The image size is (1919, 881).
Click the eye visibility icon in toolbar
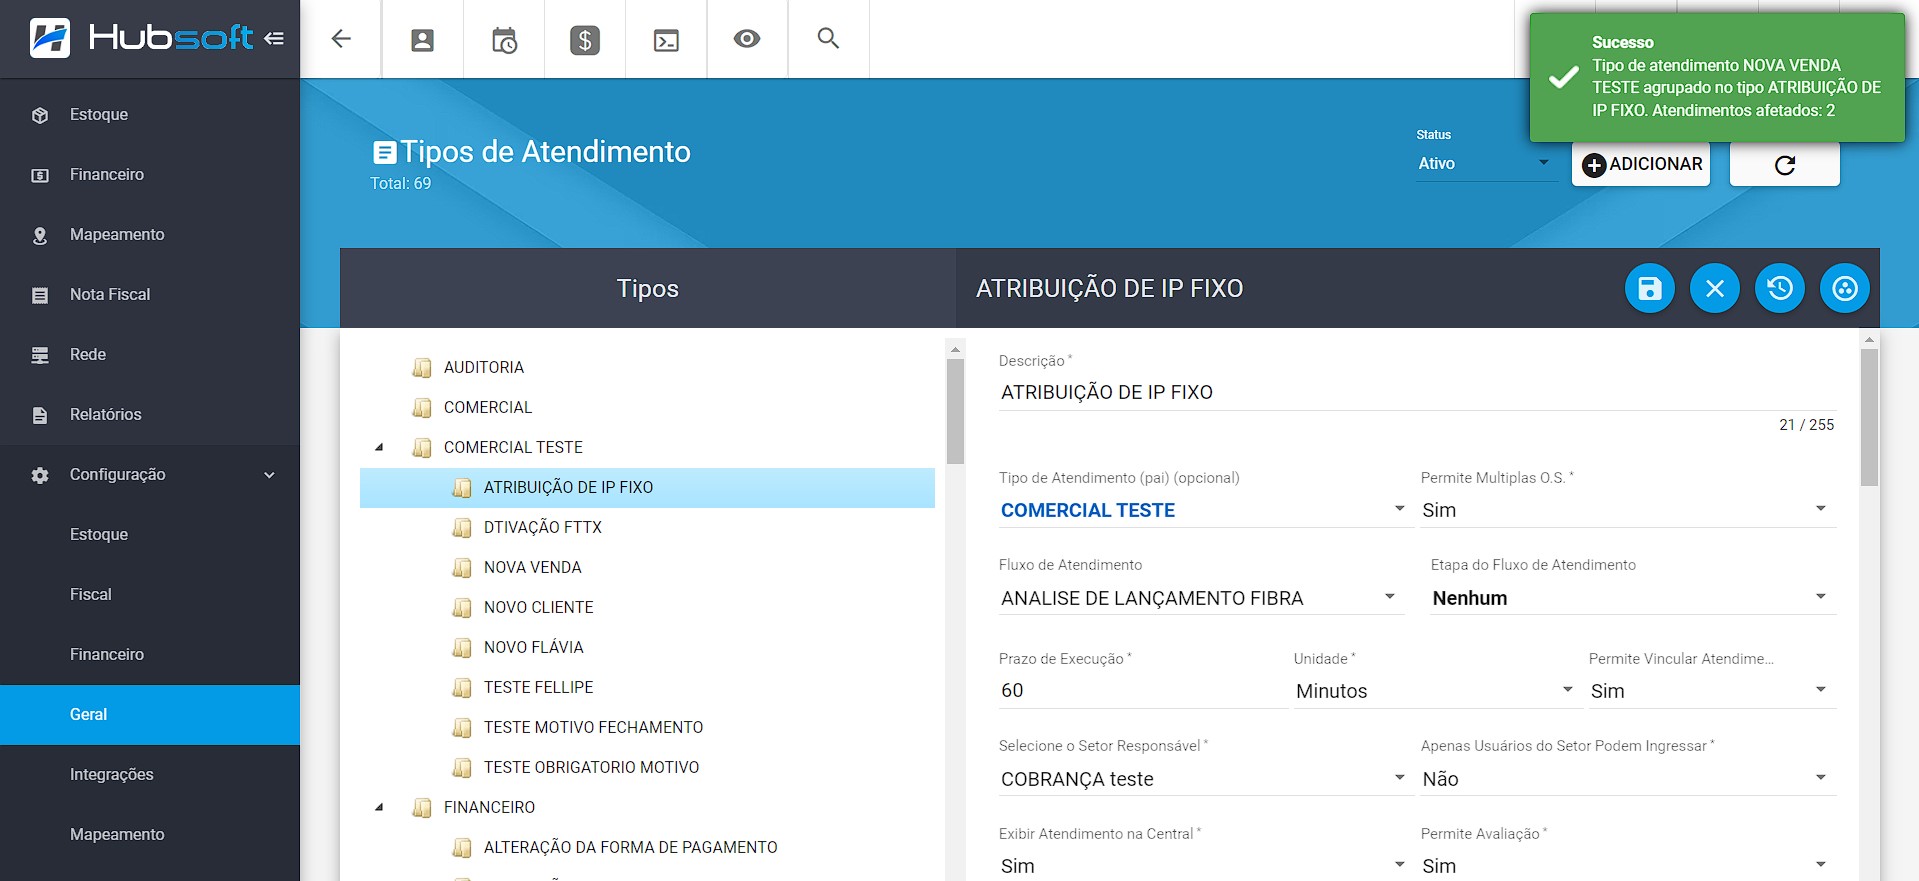(747, 39)
